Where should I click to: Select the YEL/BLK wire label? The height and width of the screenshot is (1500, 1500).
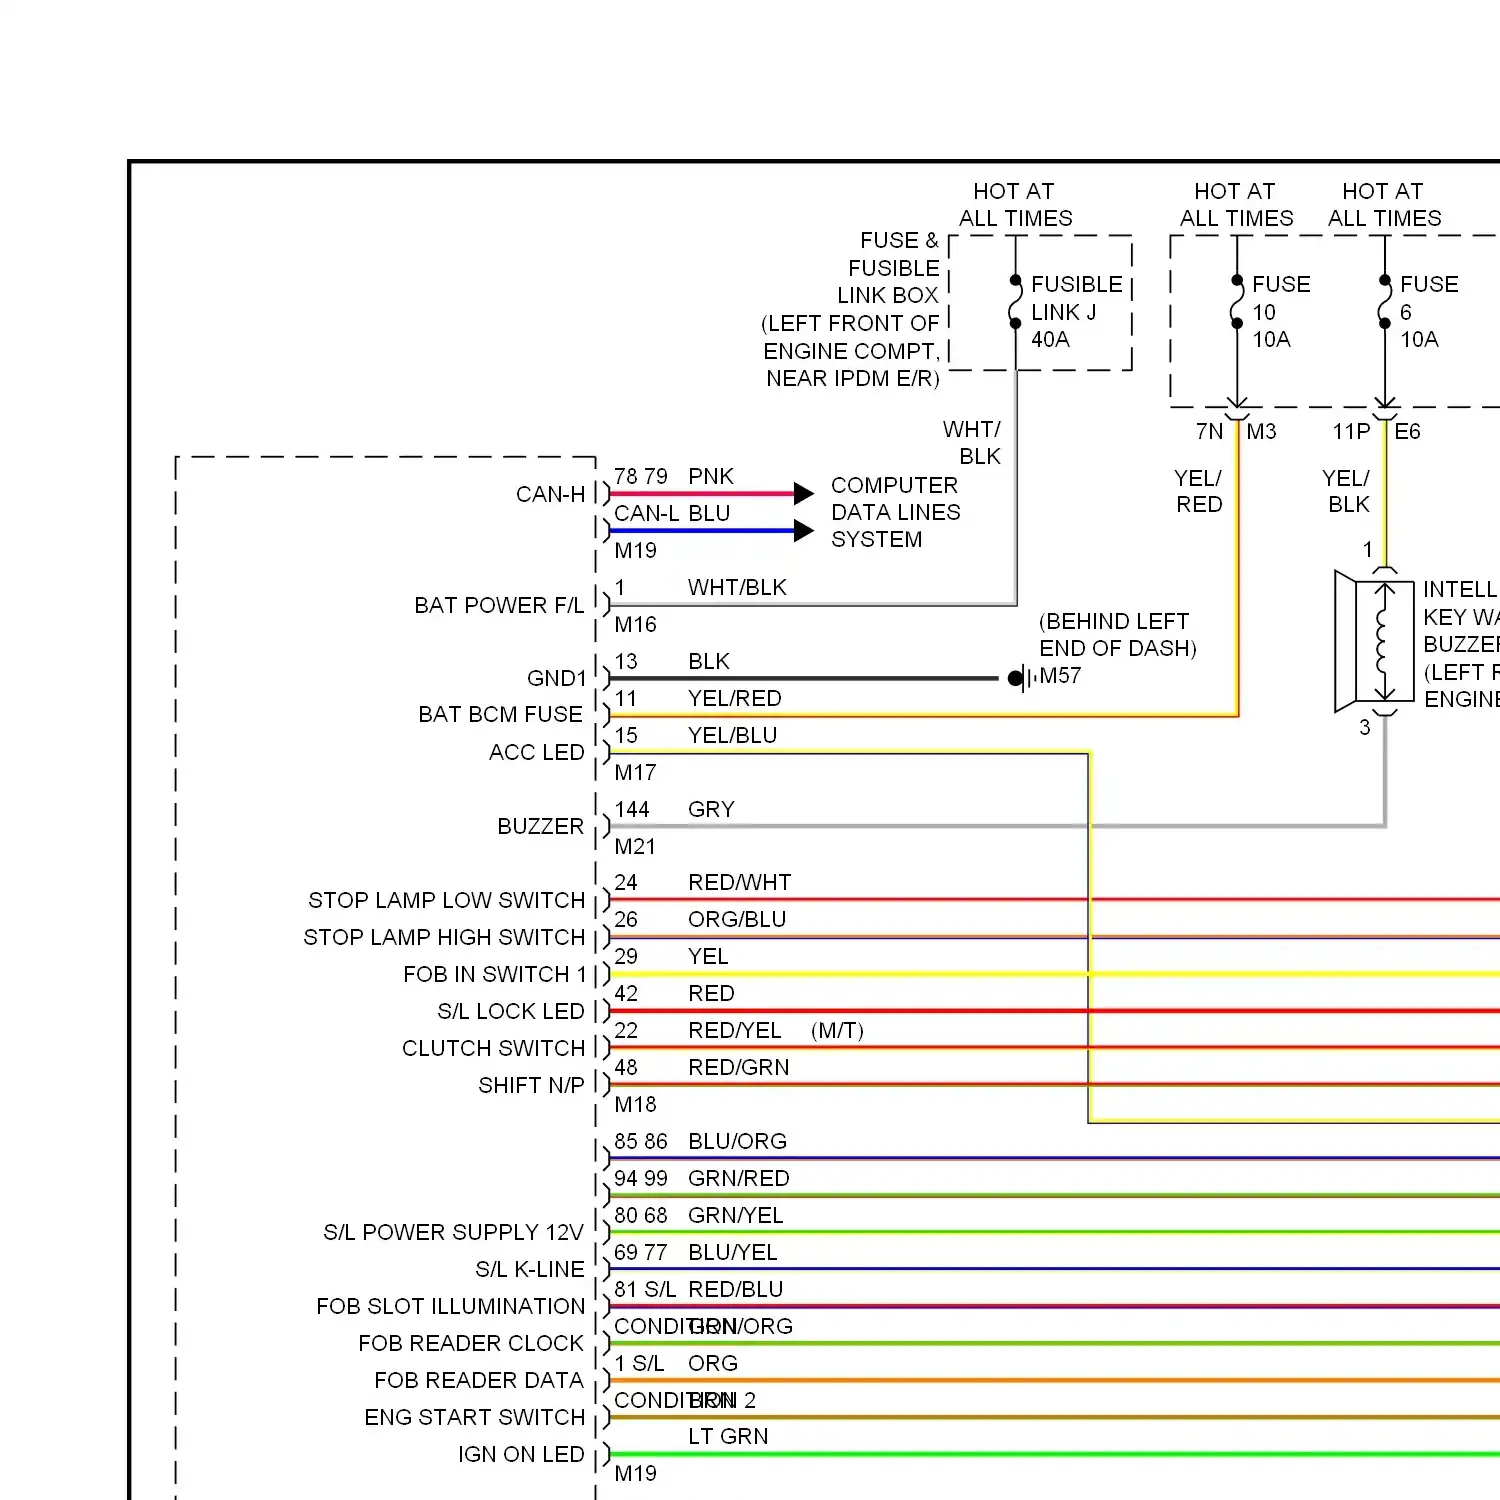click(x=1347, y=491)
